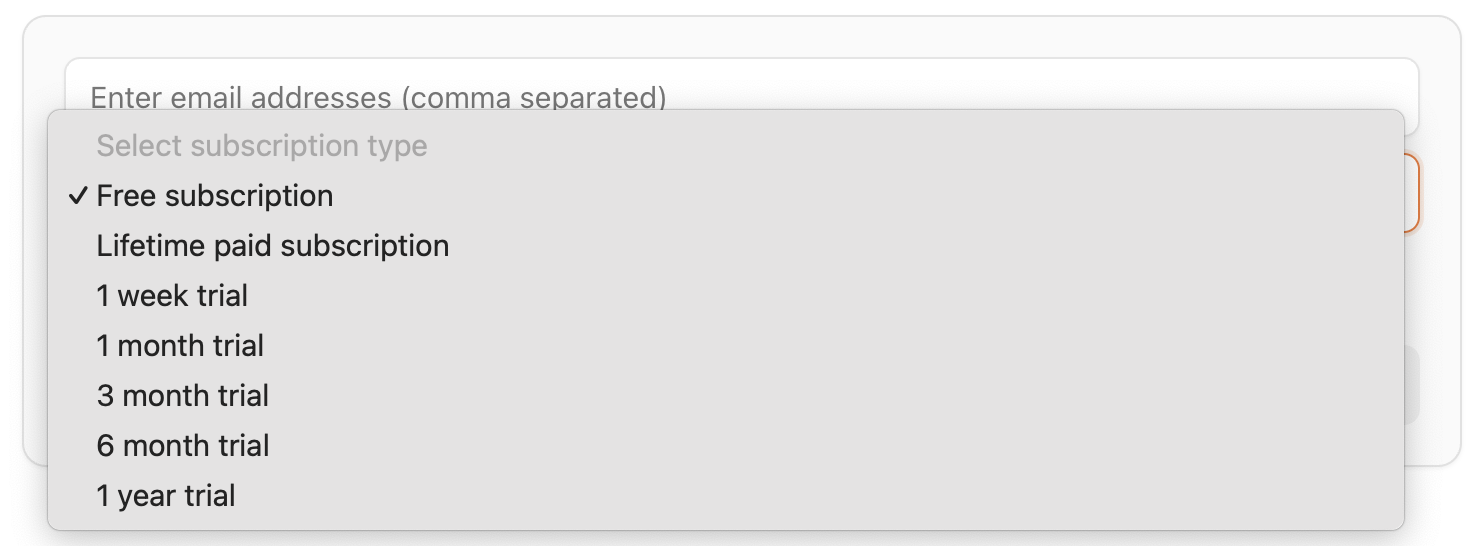Set the trial length to three months
The image size is (1484, 546).
(183, 396)
